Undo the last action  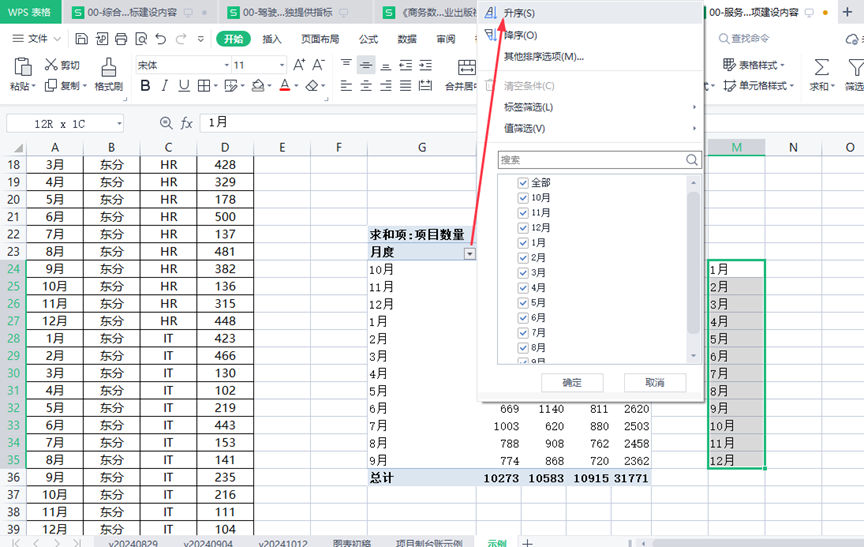click(160, 39)
